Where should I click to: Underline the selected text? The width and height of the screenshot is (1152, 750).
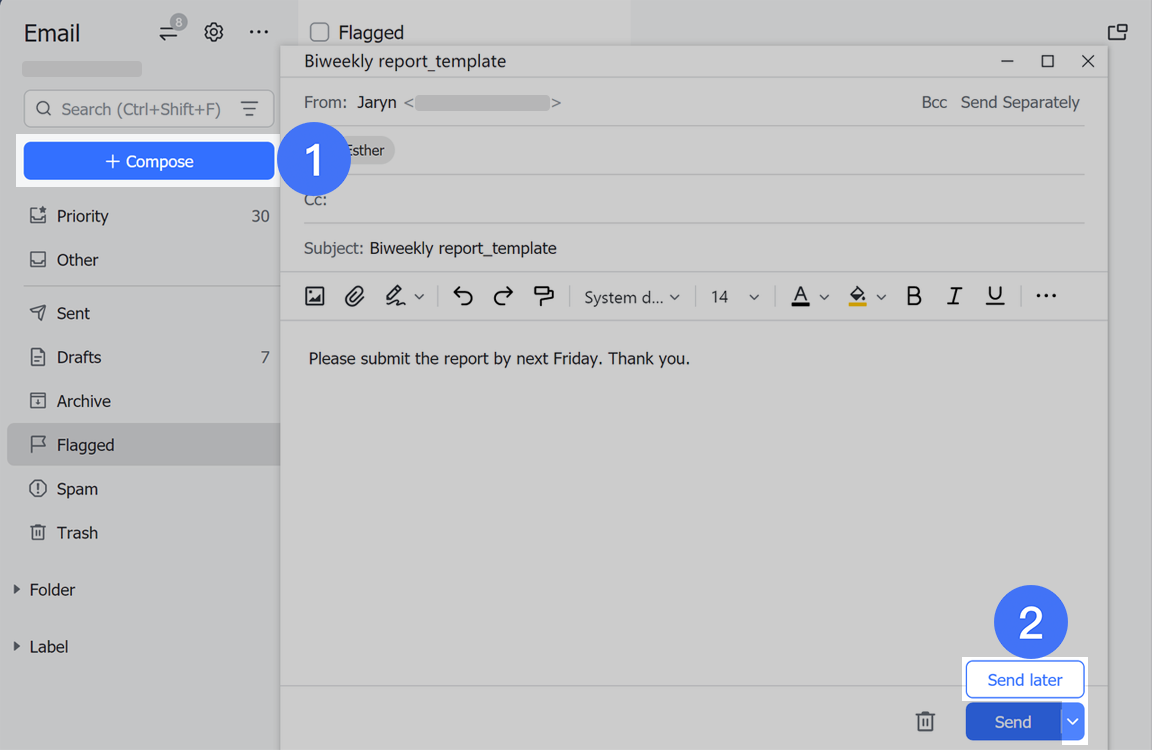pyautogui.click(x=994, y=296)
